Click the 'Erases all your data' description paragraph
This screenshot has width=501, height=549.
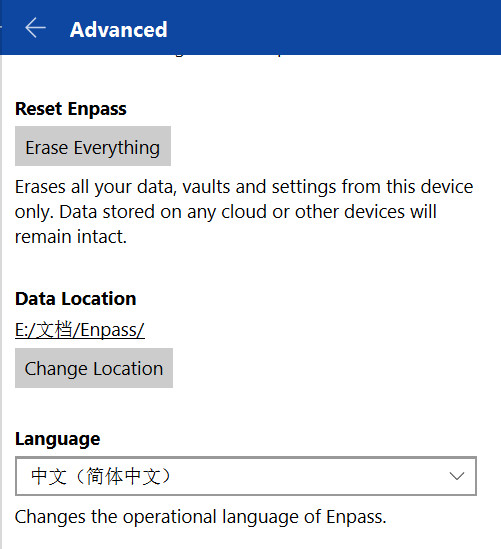coord(244,211)
